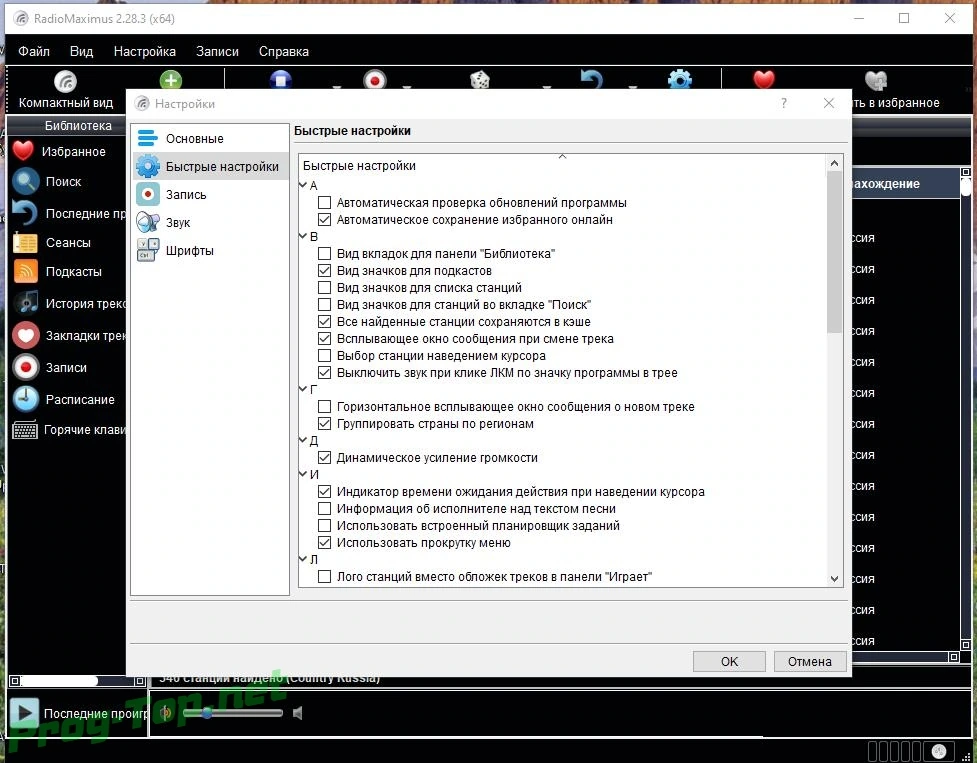977x763 pixels.
Task: Select Основные settings category icon
Action: pos(148,138)
